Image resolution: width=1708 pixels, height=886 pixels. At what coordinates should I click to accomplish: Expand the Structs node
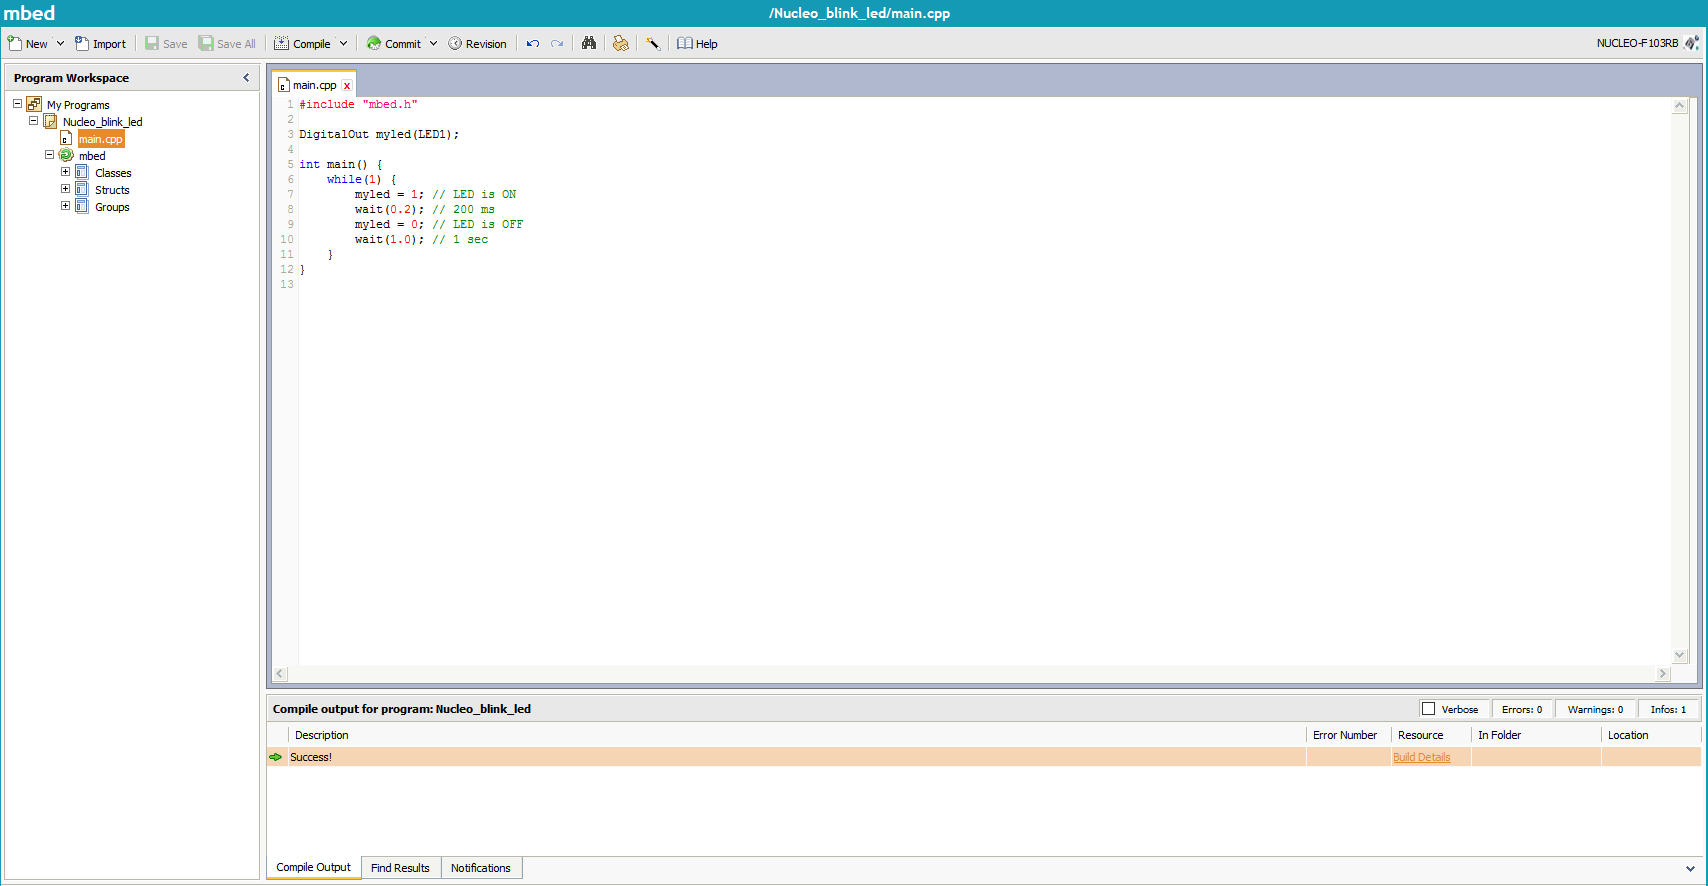[x=65, y=189]
